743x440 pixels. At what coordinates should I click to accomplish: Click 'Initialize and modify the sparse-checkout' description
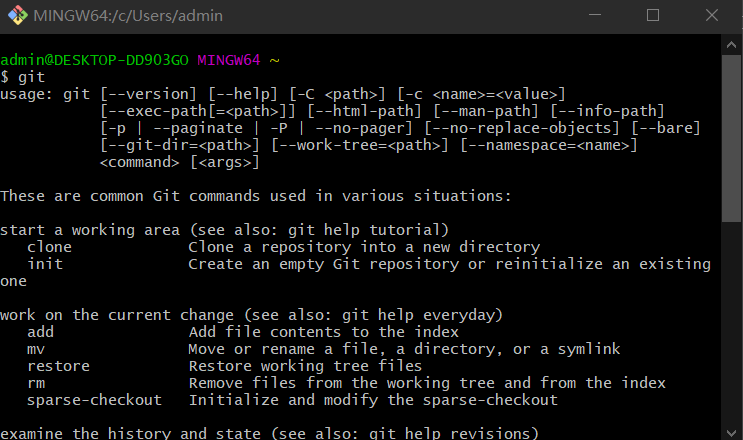(373, 400)
